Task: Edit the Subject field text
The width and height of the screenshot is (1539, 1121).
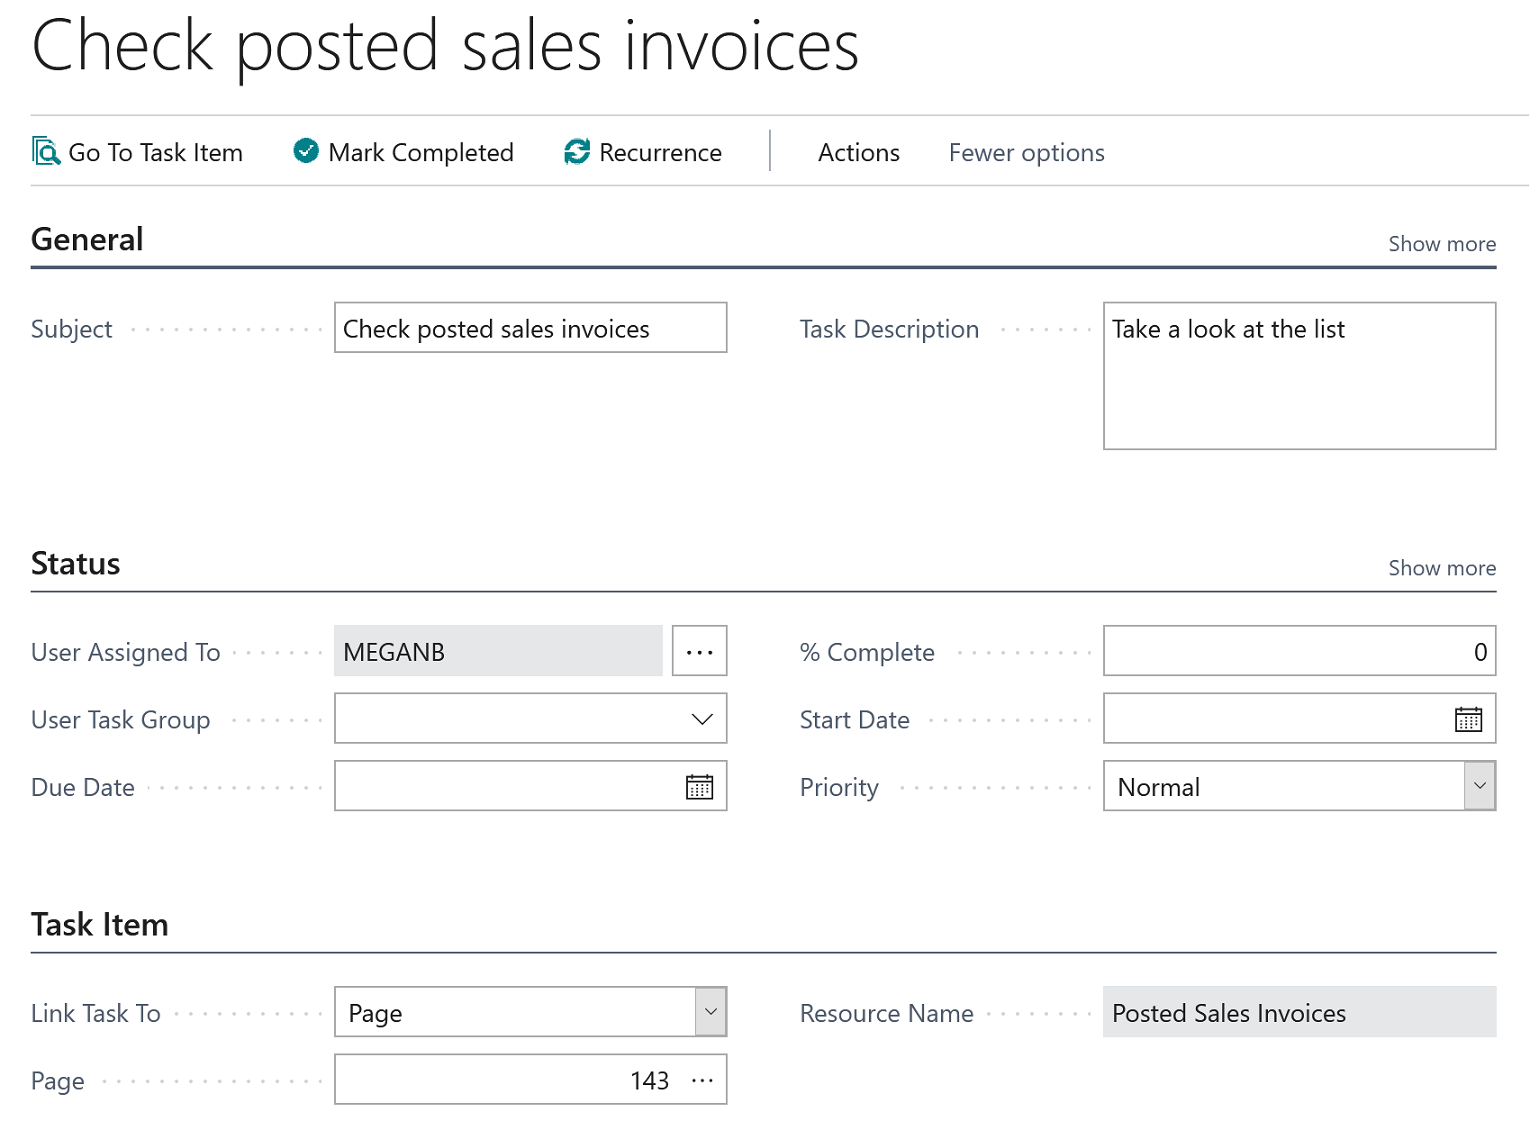Action: [530, 328]
